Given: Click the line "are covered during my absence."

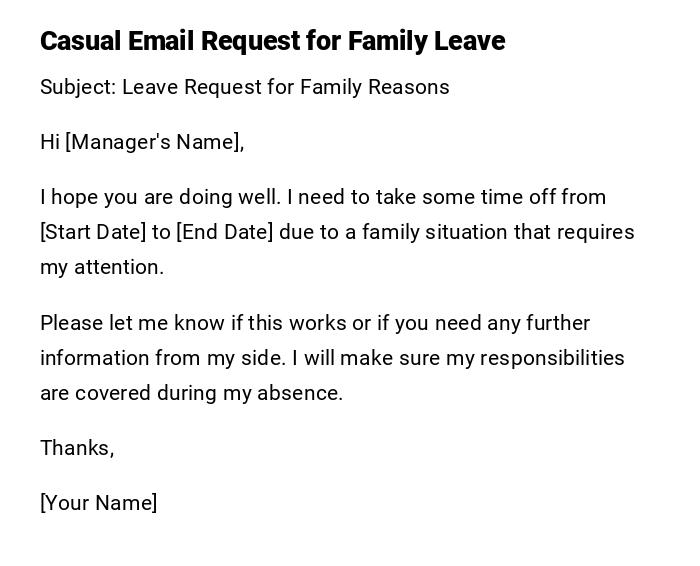Looking at the screenshot, I should click(191, 393).
